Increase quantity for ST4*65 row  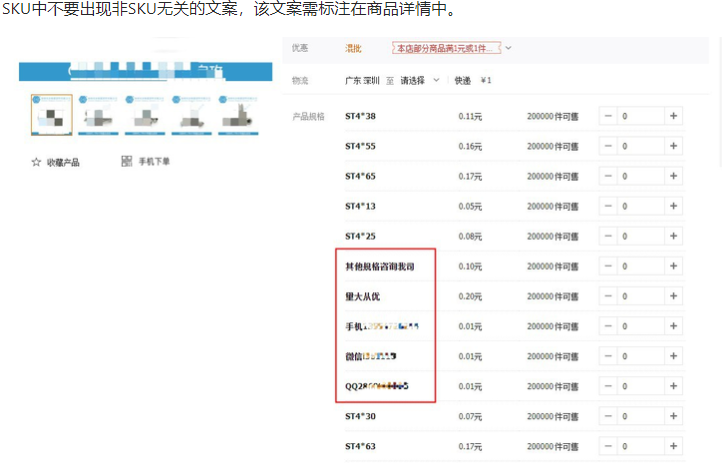[673, 176]
